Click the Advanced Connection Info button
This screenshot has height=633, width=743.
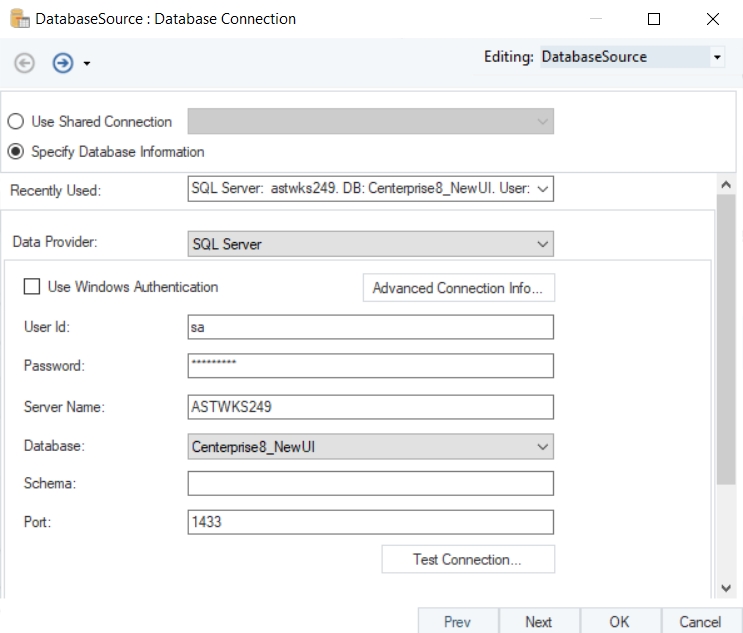pos(457,288)
